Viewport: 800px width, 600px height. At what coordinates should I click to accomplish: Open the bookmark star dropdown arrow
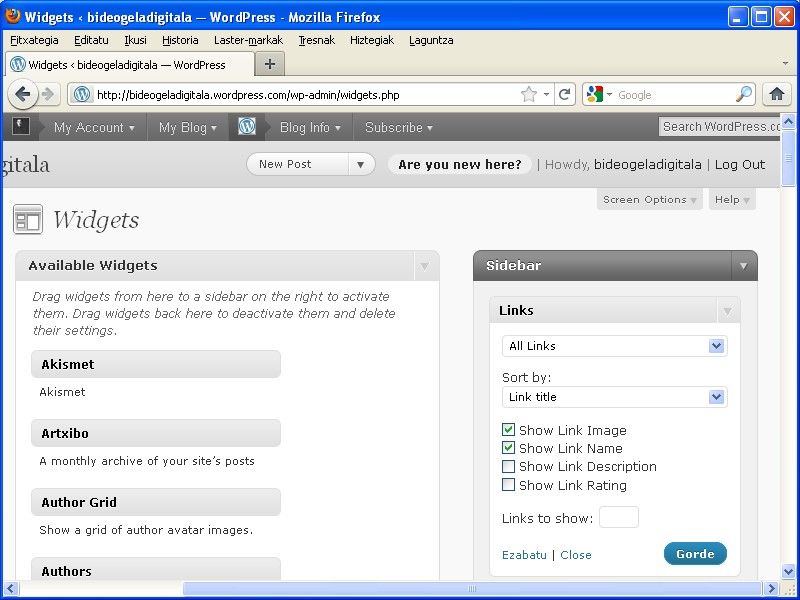546,94
